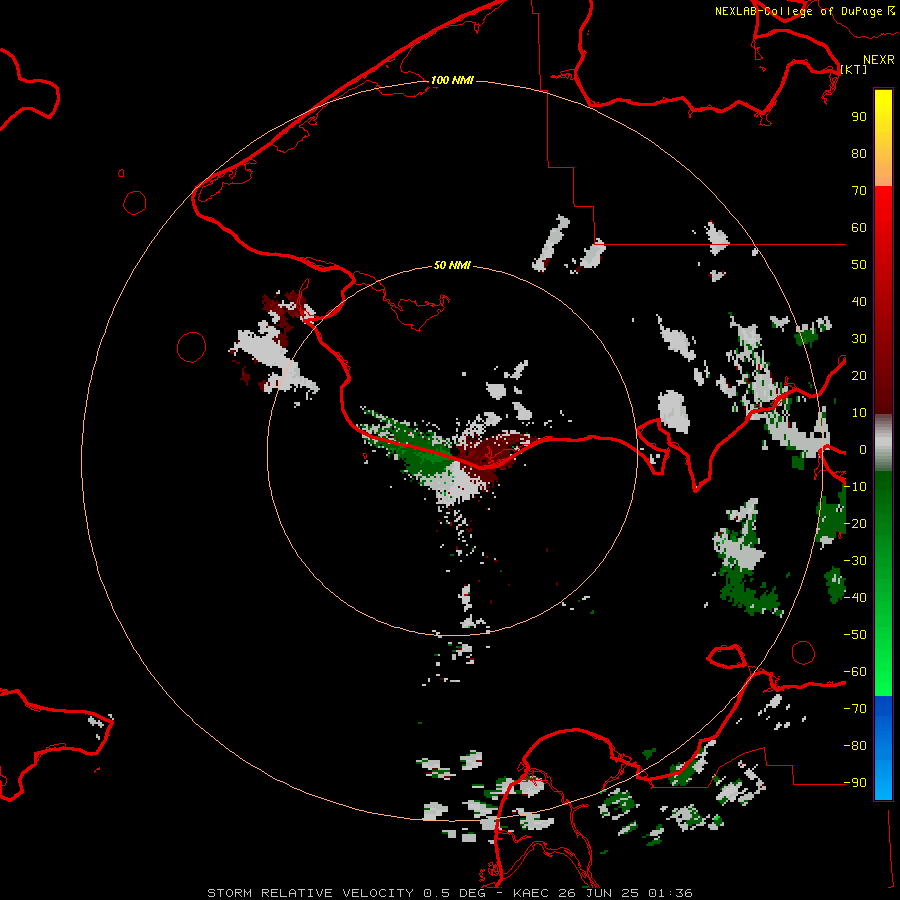Select the -60 value on the velocity scale
Screen dimensions: 900x900
pos(855,672)
